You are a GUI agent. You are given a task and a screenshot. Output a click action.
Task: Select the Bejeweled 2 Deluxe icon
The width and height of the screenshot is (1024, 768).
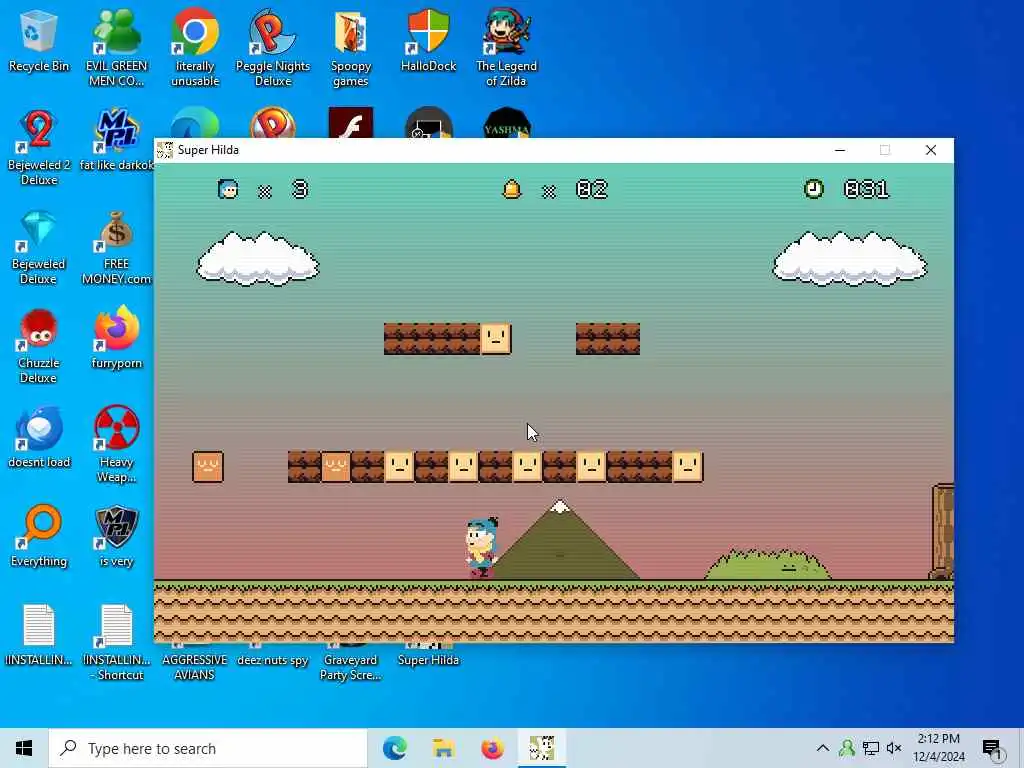pos(39,147)
